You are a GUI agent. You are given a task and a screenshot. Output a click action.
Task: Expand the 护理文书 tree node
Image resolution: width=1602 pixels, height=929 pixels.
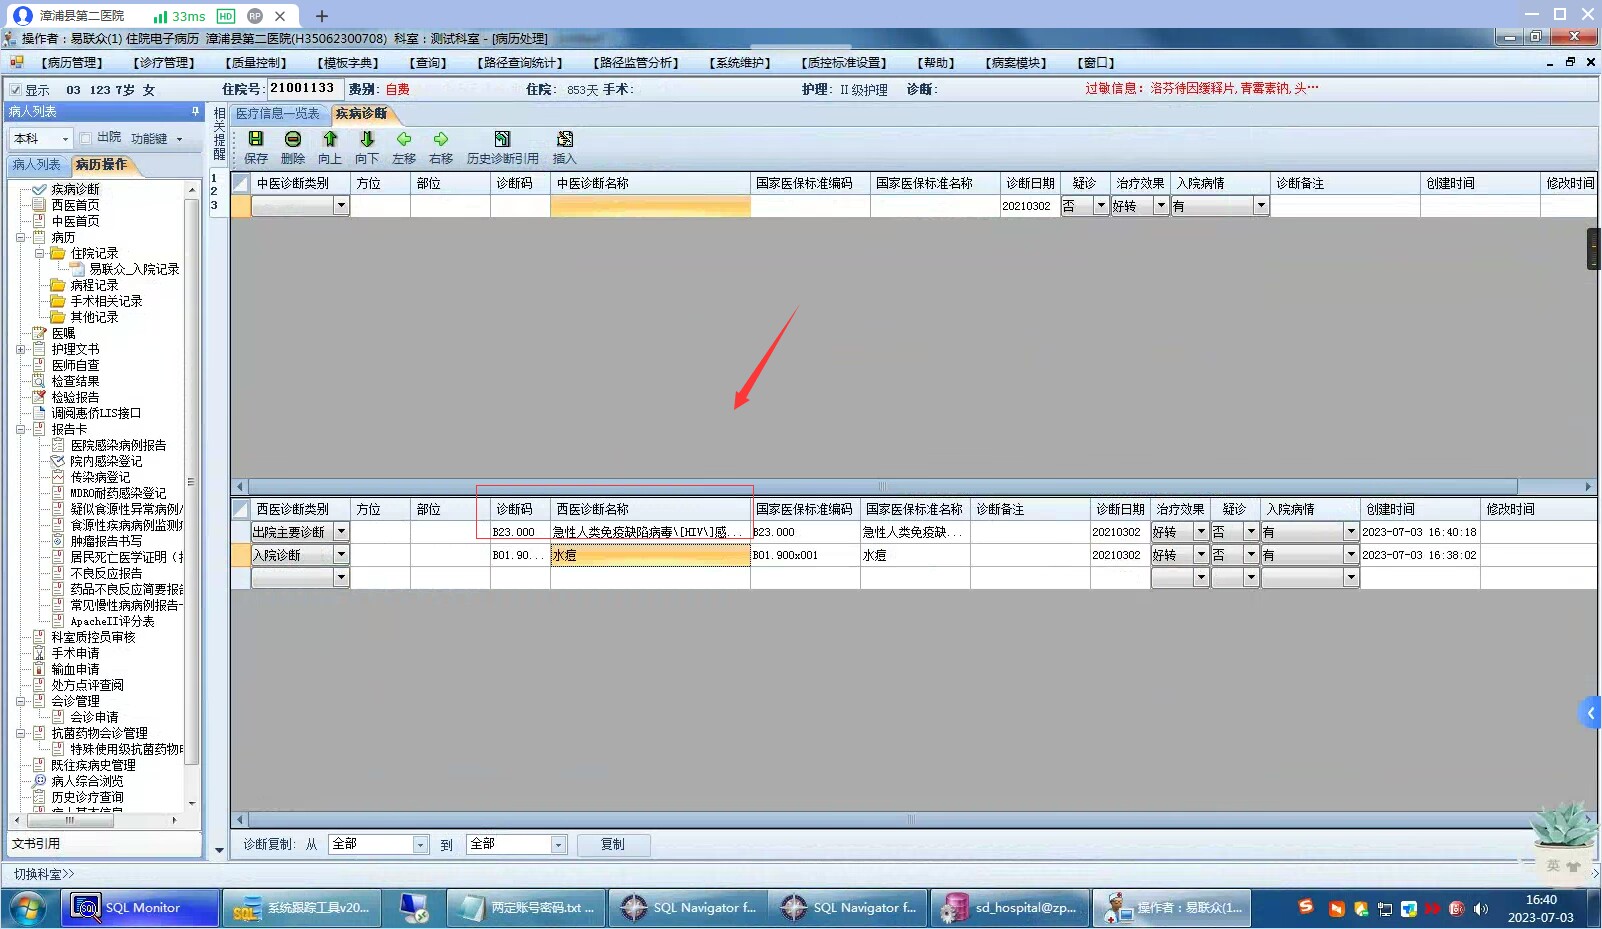pos(21,349)
